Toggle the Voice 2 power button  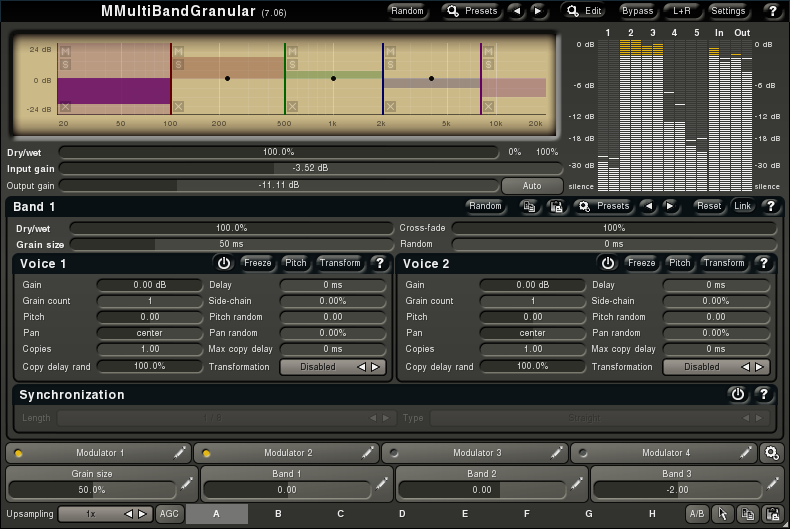(608, 264)
